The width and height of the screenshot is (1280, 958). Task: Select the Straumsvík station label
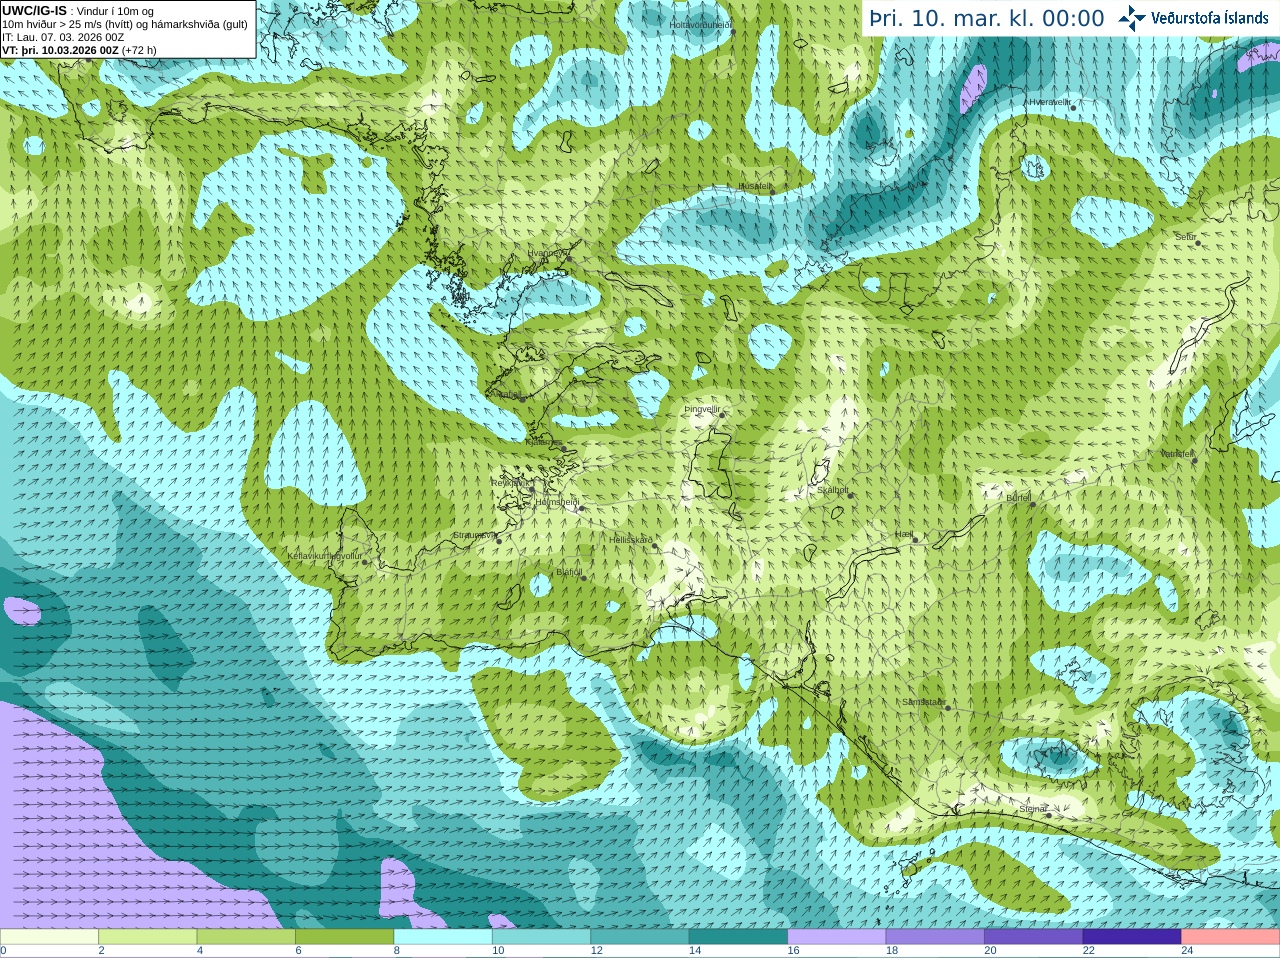pyautogui.click(x=474, y=535)
